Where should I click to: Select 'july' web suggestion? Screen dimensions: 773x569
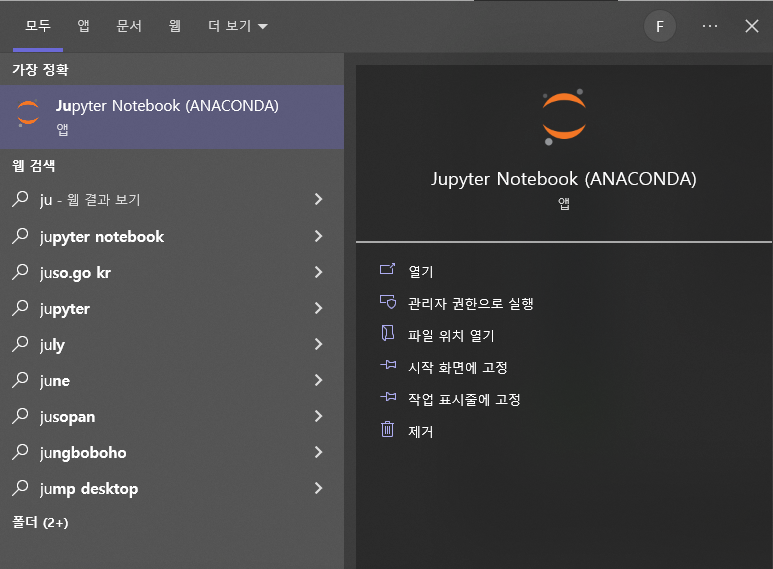coord(52,345)
